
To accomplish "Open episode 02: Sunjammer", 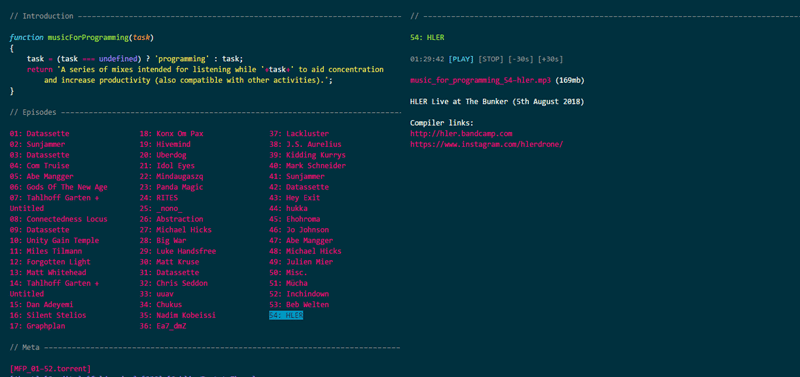I will 37,144.
